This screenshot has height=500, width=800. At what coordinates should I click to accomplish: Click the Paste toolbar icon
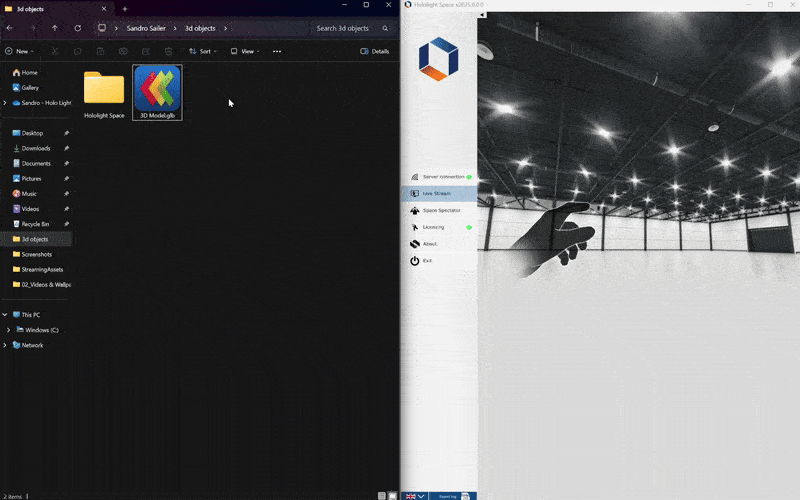coord(101,51)
